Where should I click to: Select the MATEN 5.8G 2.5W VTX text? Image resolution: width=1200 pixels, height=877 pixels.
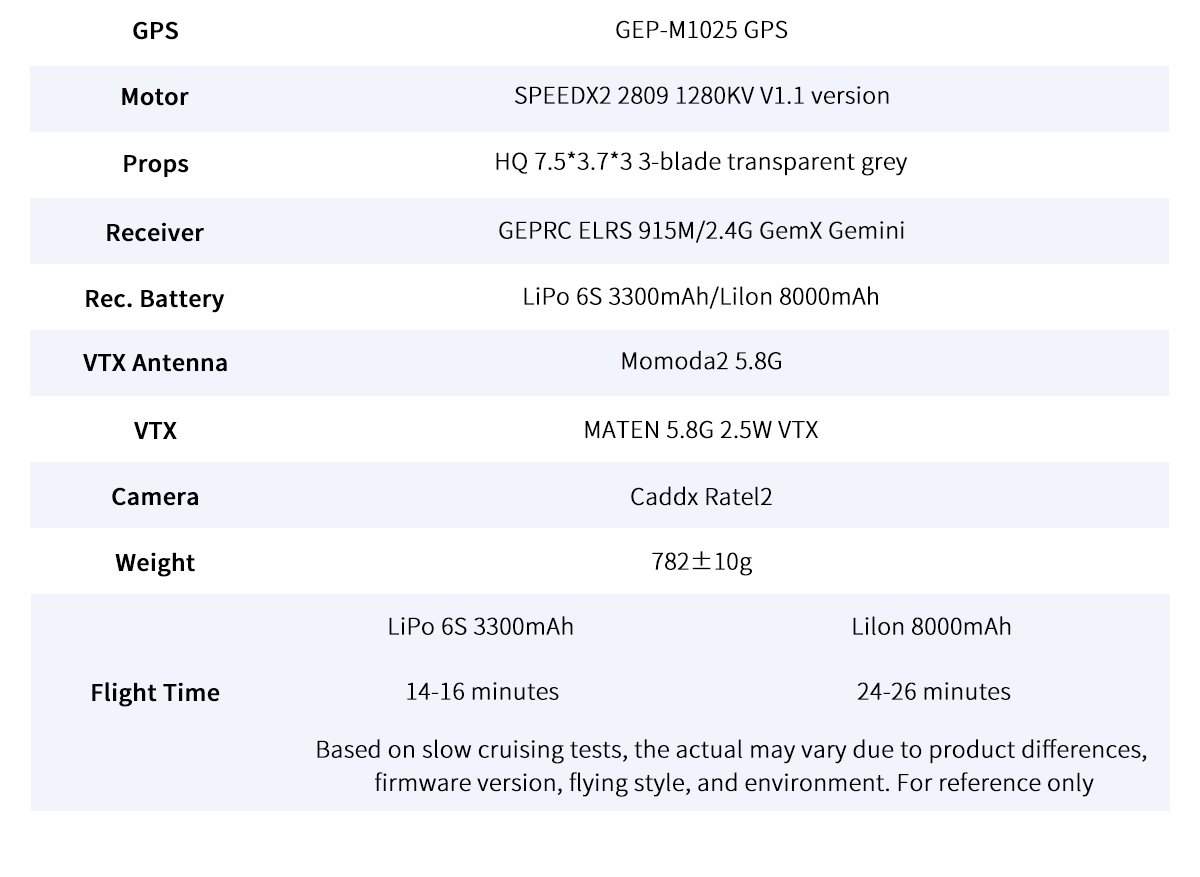701,430
